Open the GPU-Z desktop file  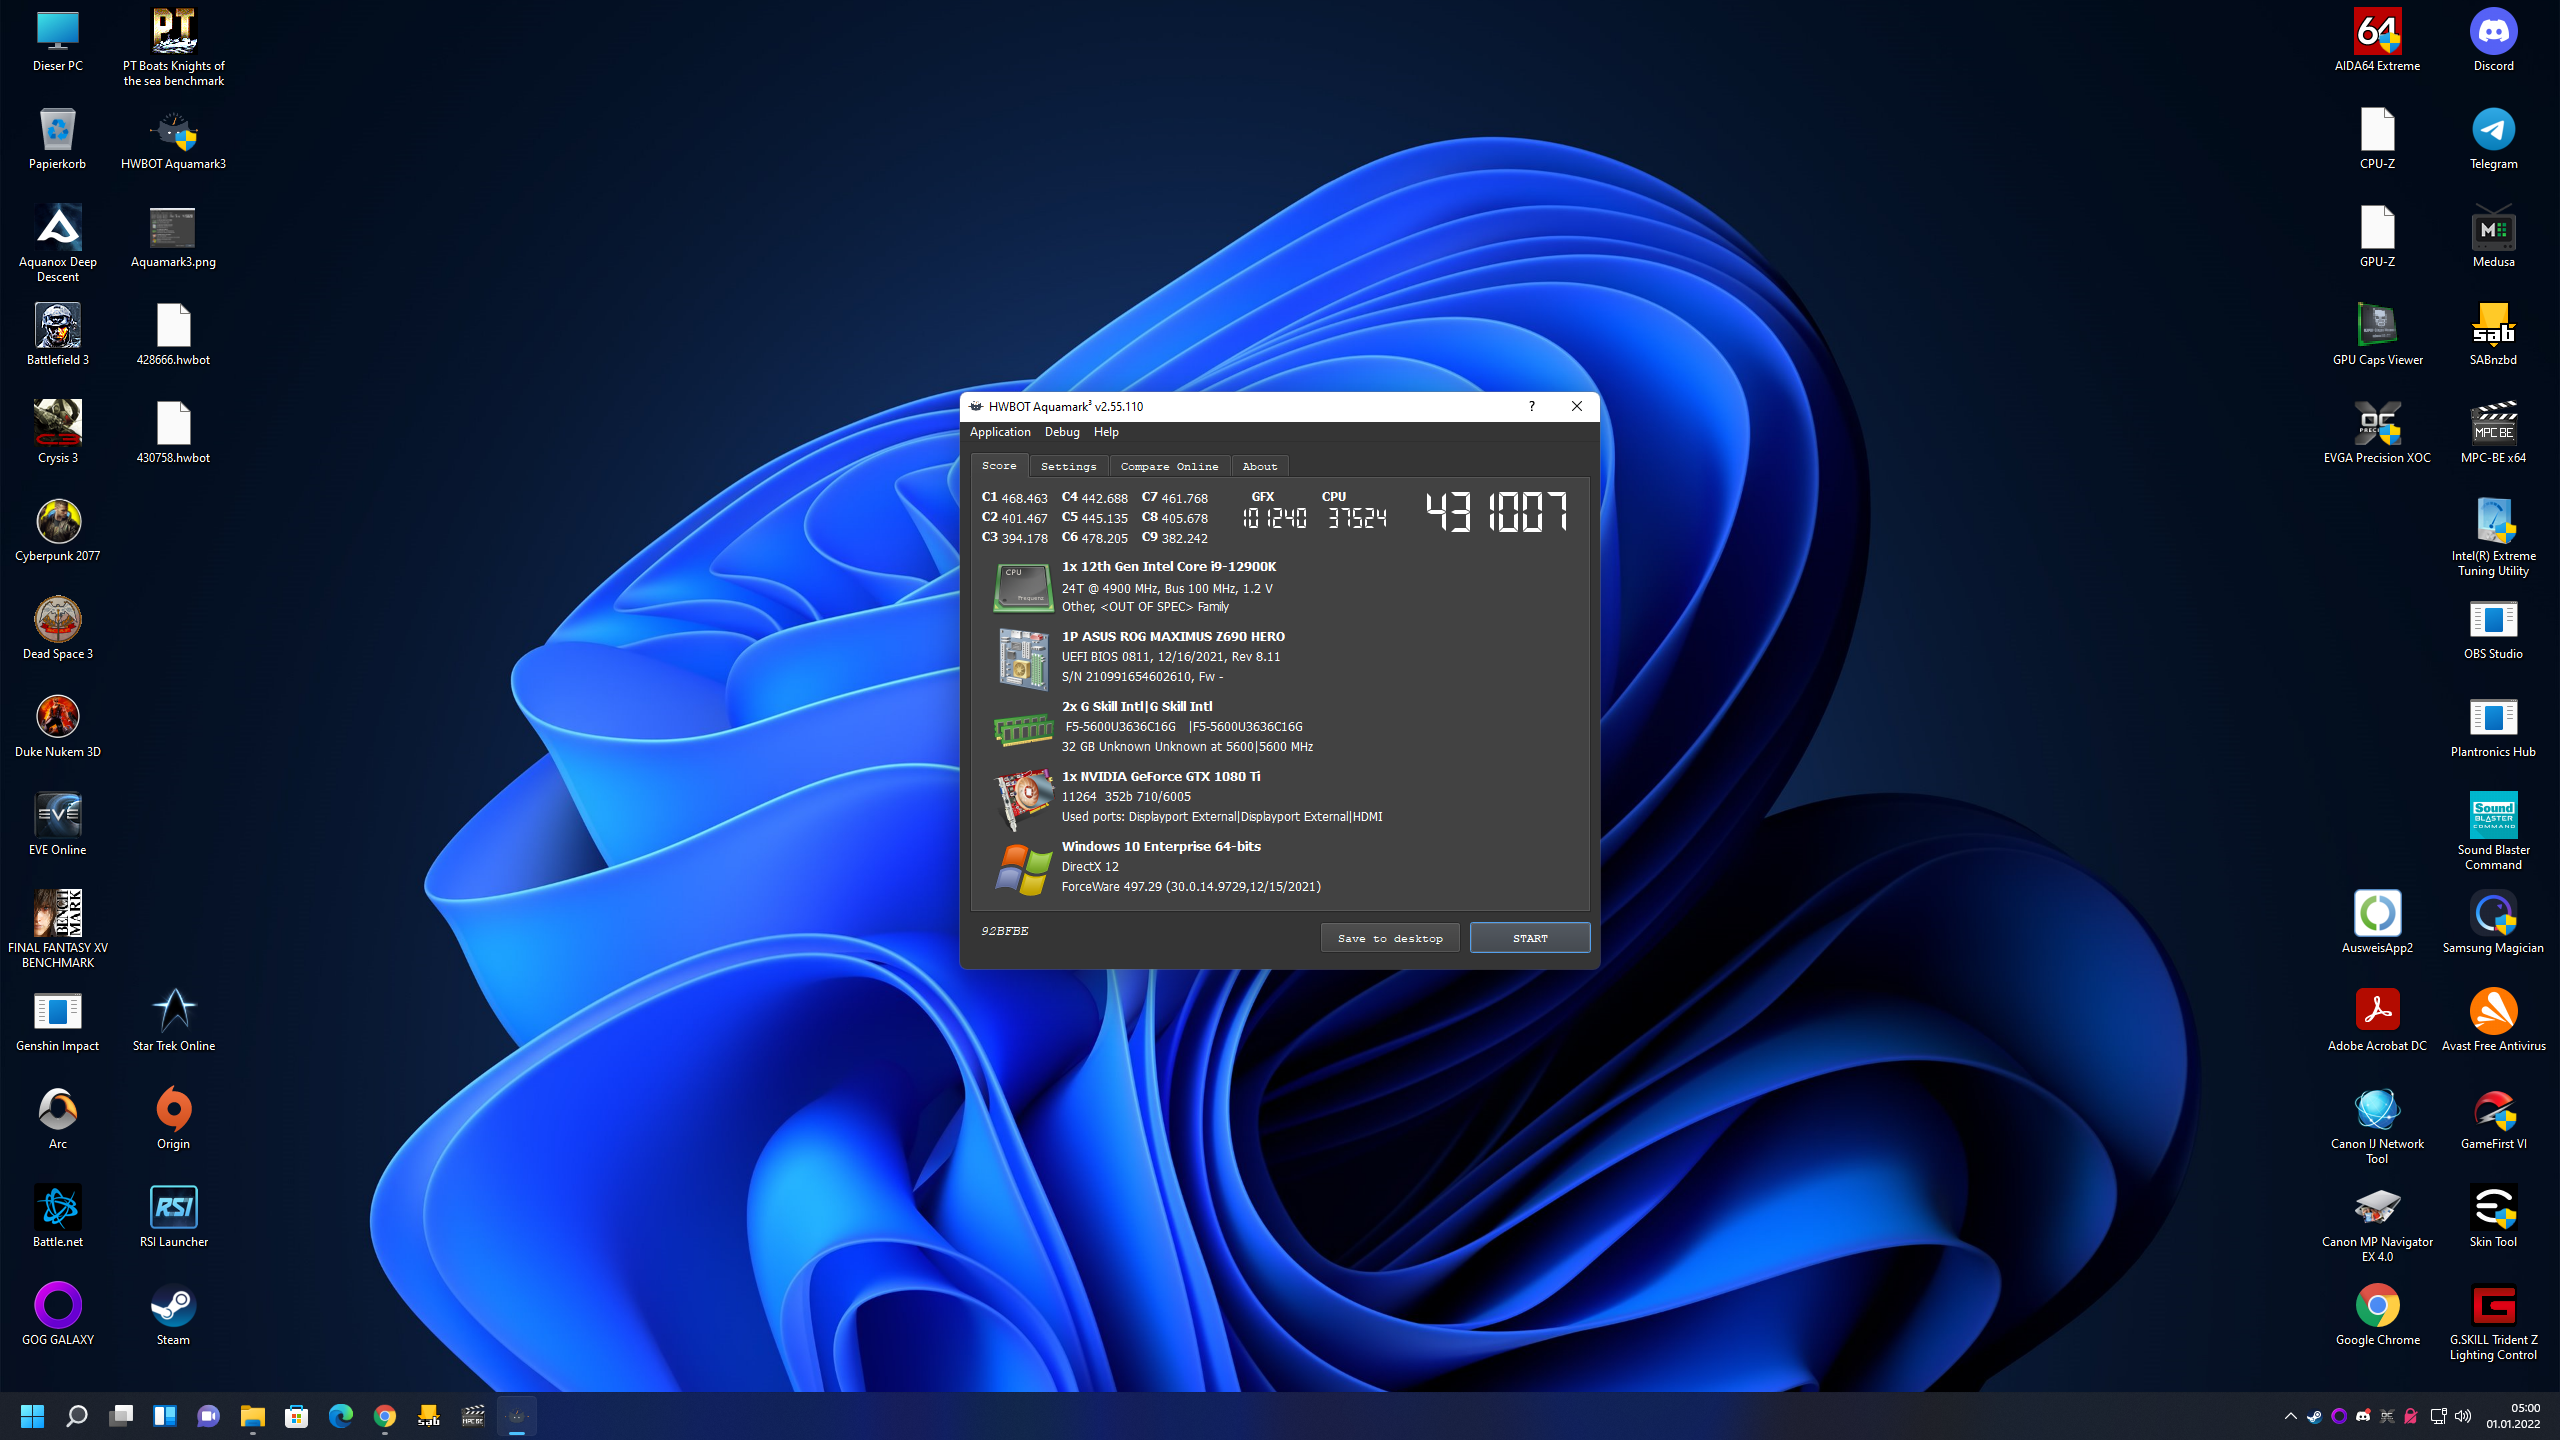tap(2377, 238)
